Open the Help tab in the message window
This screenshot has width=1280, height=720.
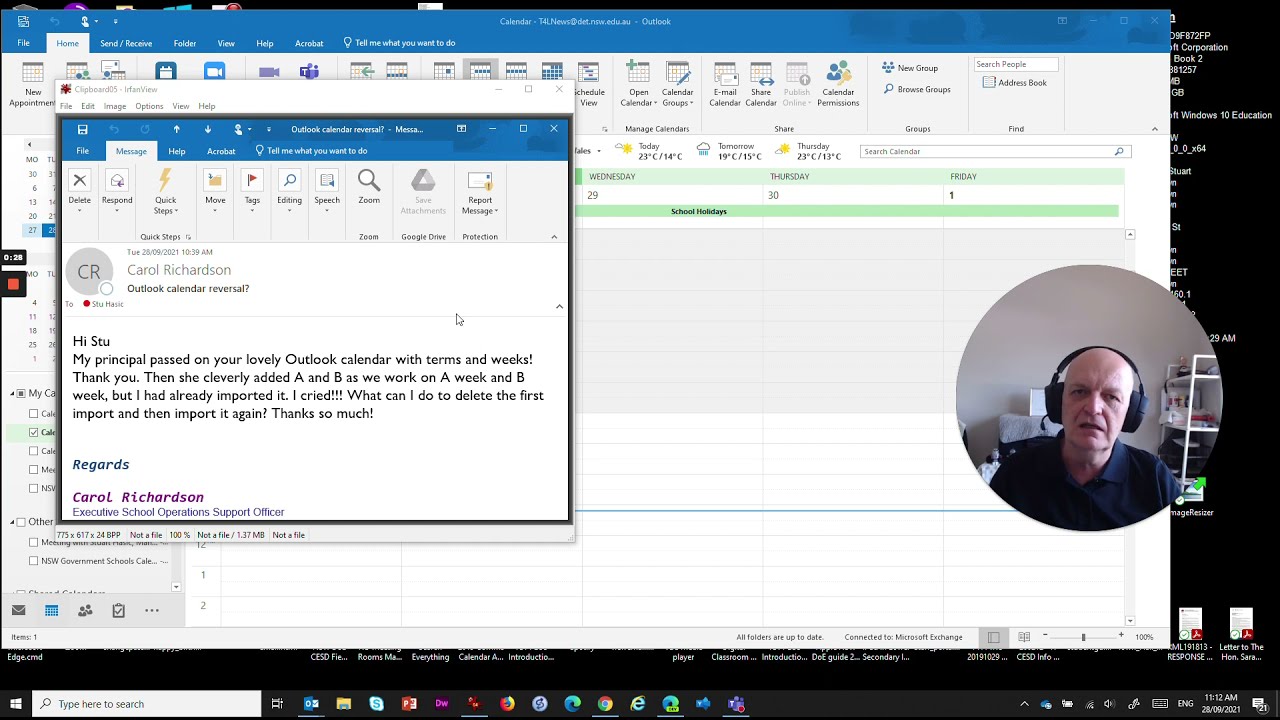click(176, 151)
